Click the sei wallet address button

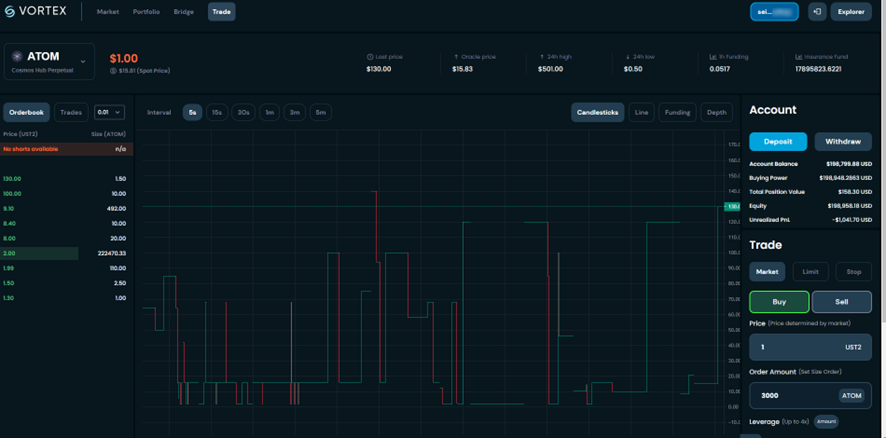tap(774, 12)
